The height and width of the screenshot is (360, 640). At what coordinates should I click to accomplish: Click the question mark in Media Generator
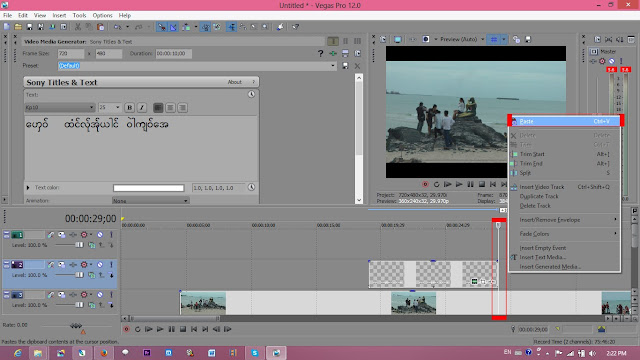320,53
